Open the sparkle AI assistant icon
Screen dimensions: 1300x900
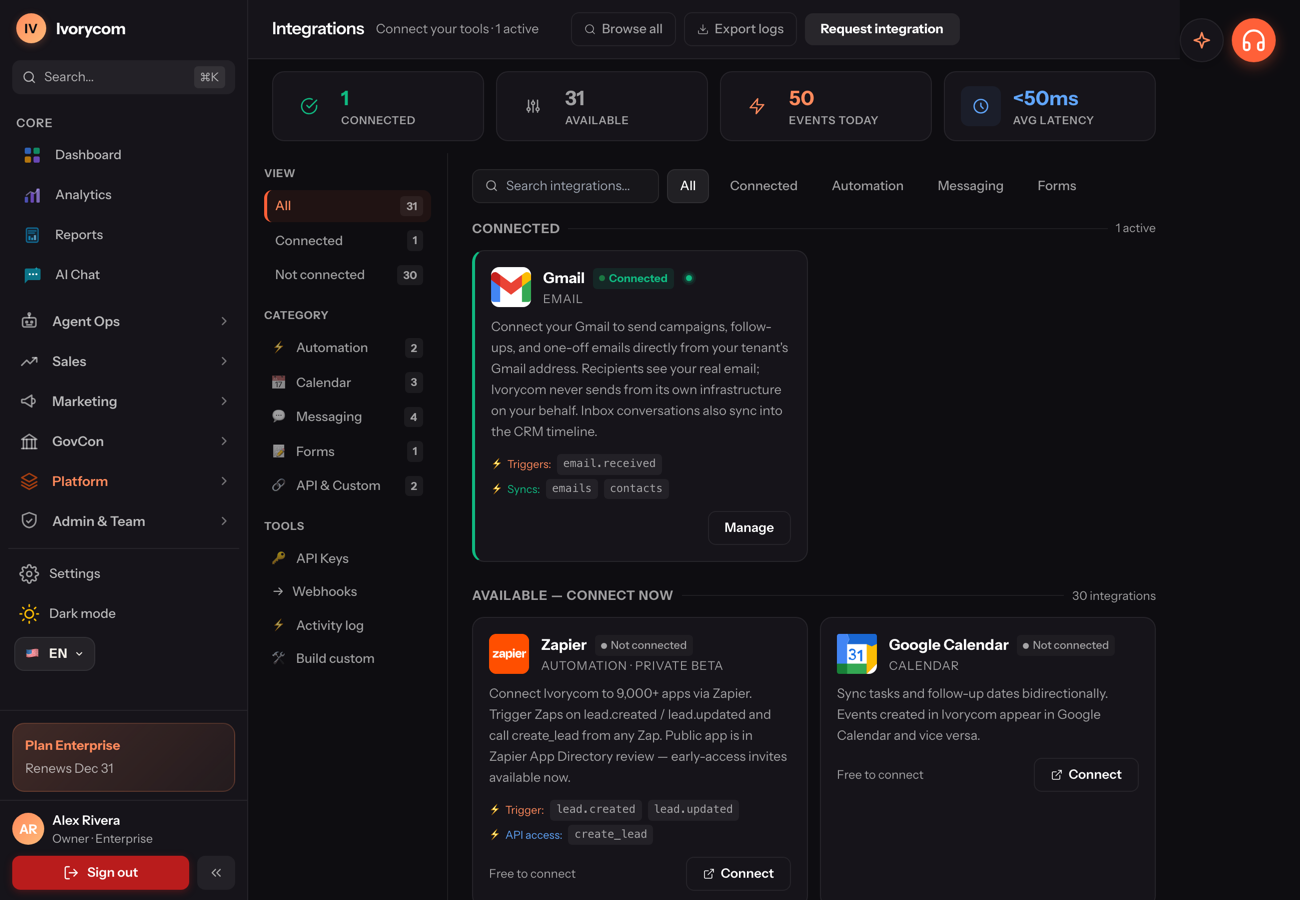coord(1202,41)
